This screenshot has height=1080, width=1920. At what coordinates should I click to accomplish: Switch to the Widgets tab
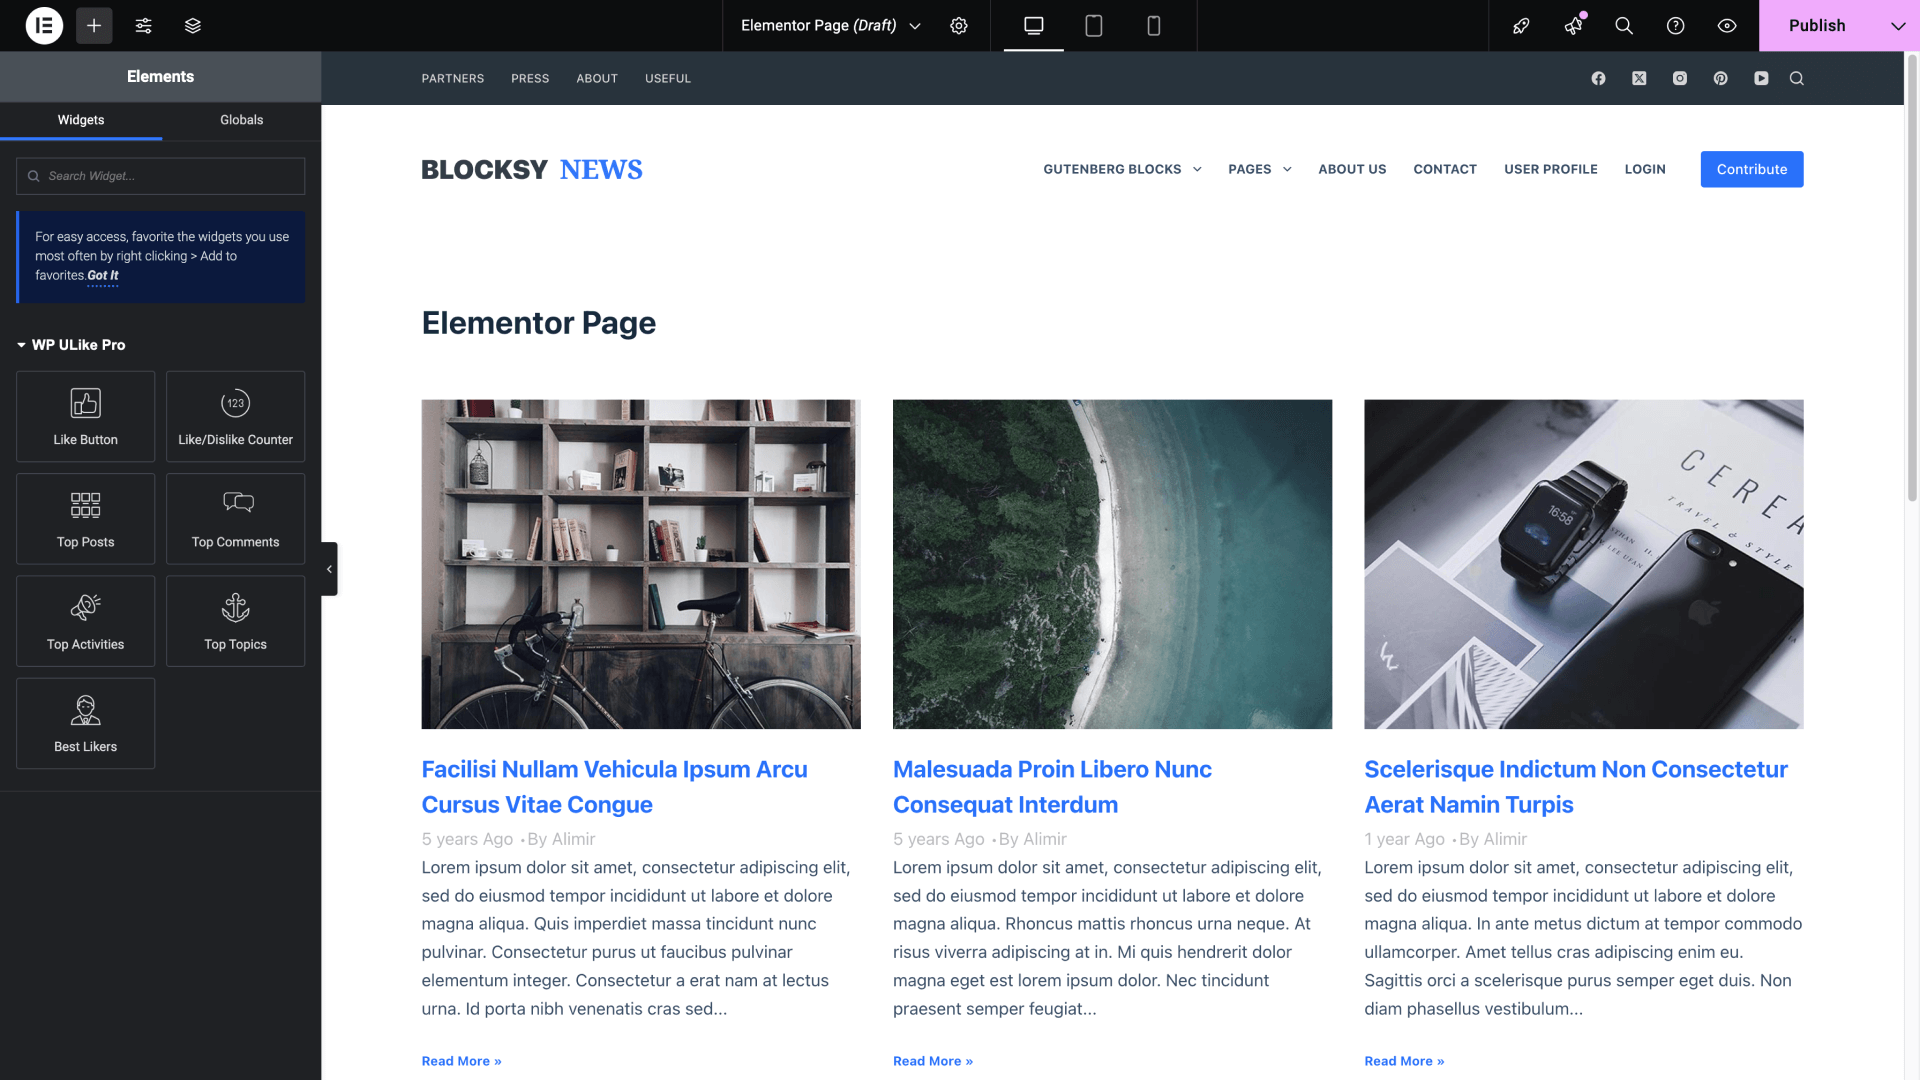point(79,120)
